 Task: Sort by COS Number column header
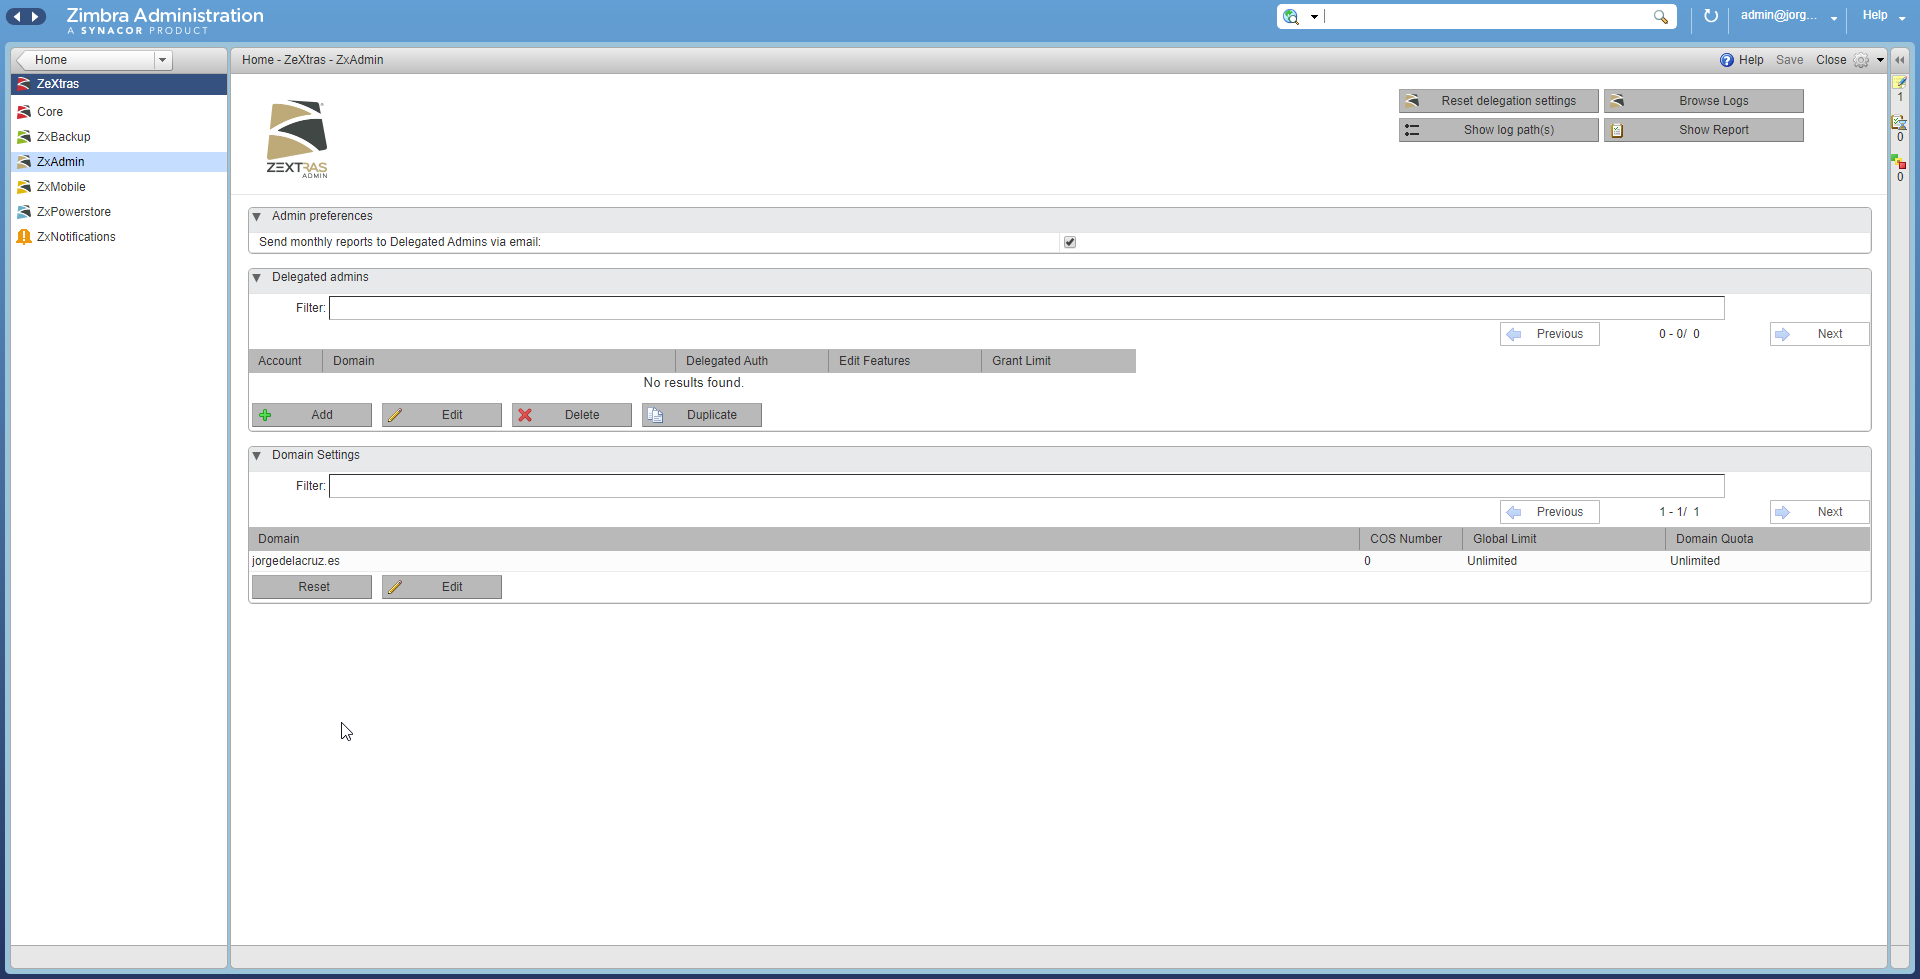pyautogui.click(x=1411, y=539)
